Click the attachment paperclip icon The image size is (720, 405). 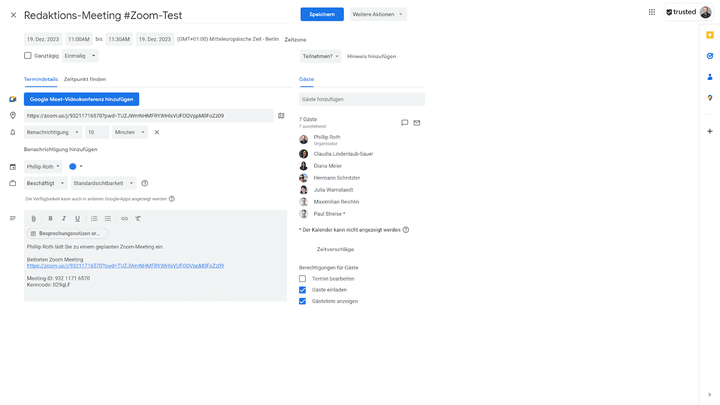point(33,218)
